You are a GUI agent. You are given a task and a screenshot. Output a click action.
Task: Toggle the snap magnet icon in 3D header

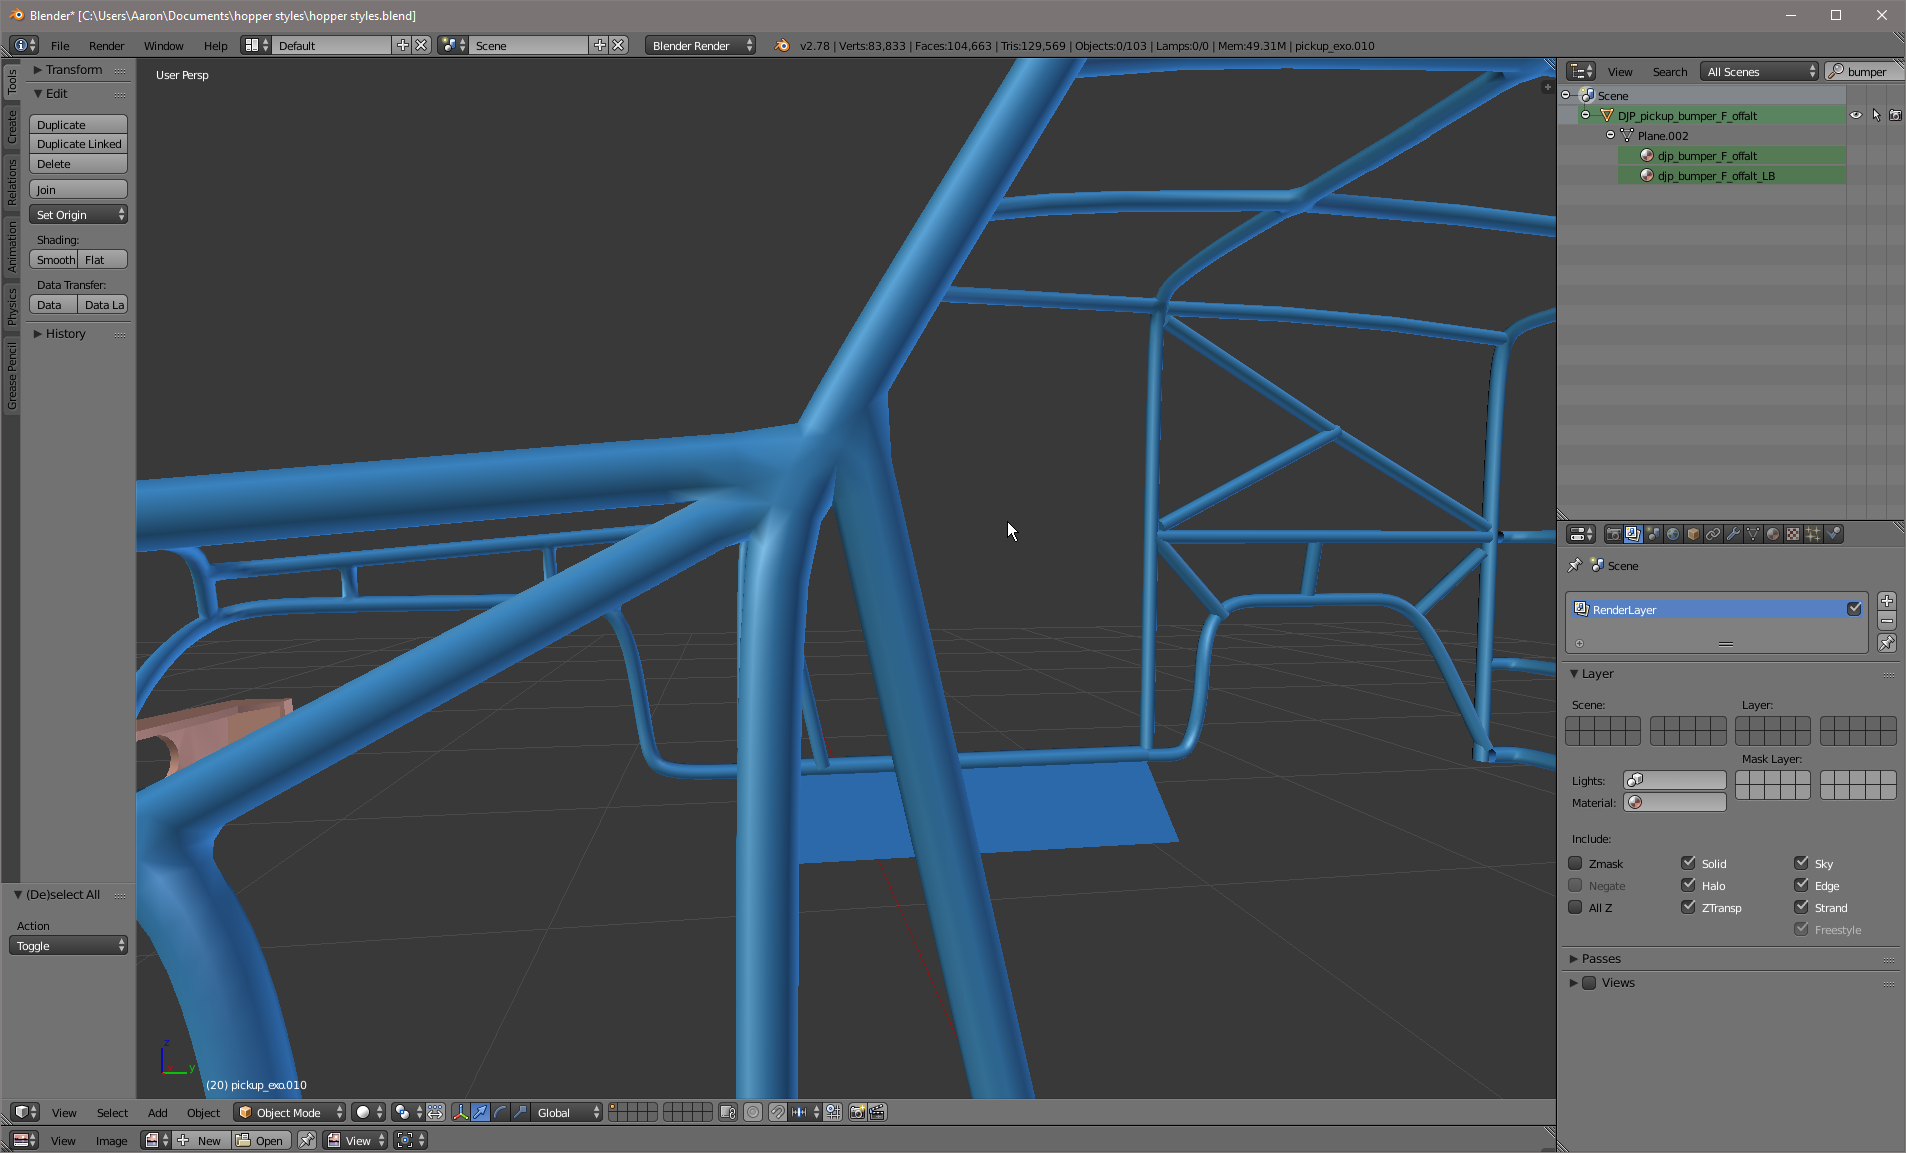[777, 1112]
